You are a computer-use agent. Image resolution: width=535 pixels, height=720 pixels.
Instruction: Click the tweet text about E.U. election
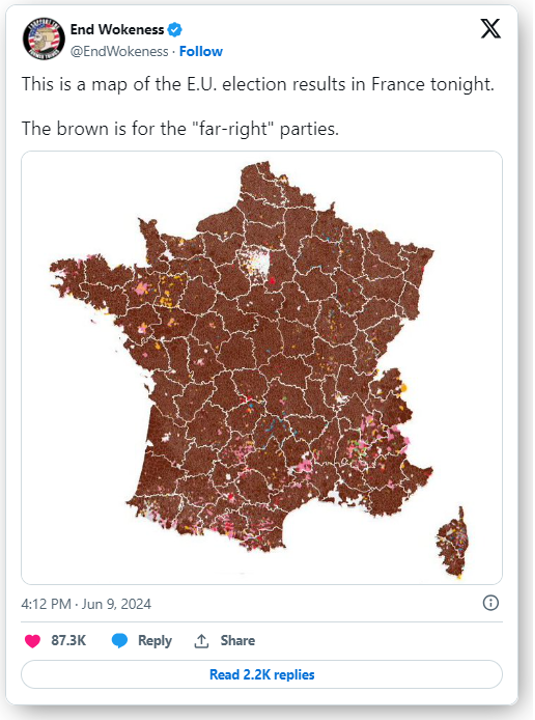(x=258, y=85)
